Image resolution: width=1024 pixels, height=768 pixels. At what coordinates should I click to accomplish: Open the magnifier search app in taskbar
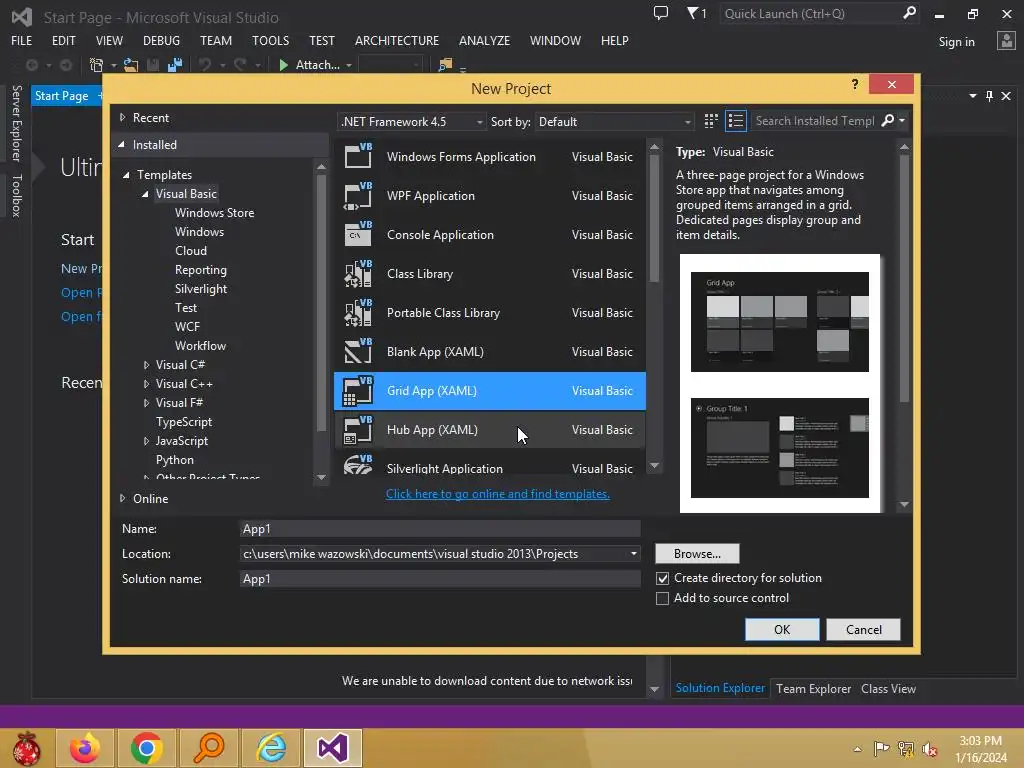click(x=209, y=748)
